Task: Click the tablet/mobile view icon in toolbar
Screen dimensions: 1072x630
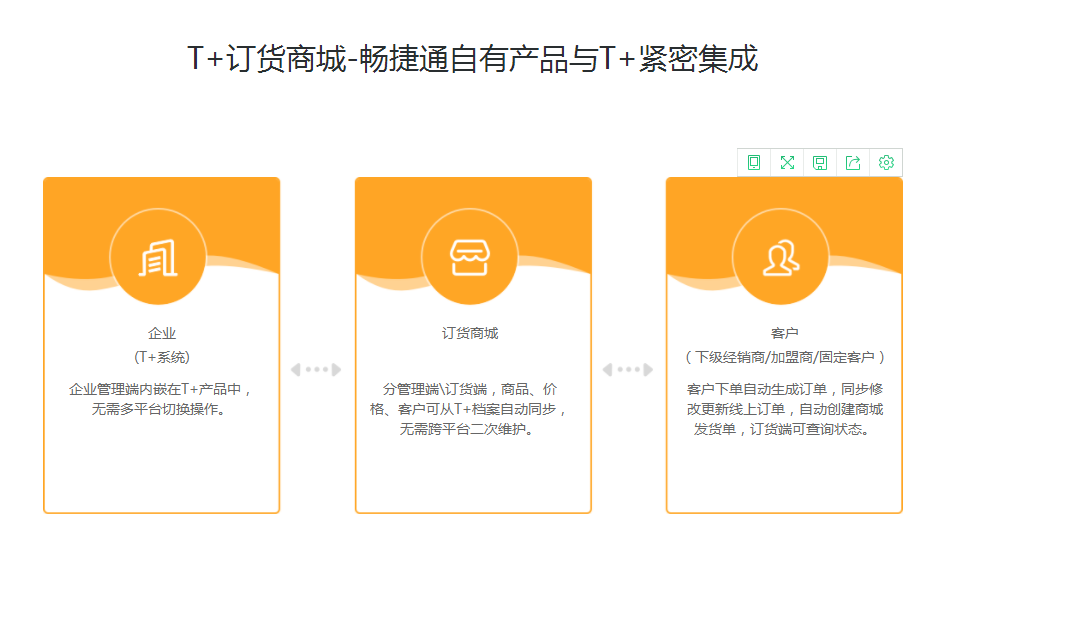Action: (x=754, y=163)
